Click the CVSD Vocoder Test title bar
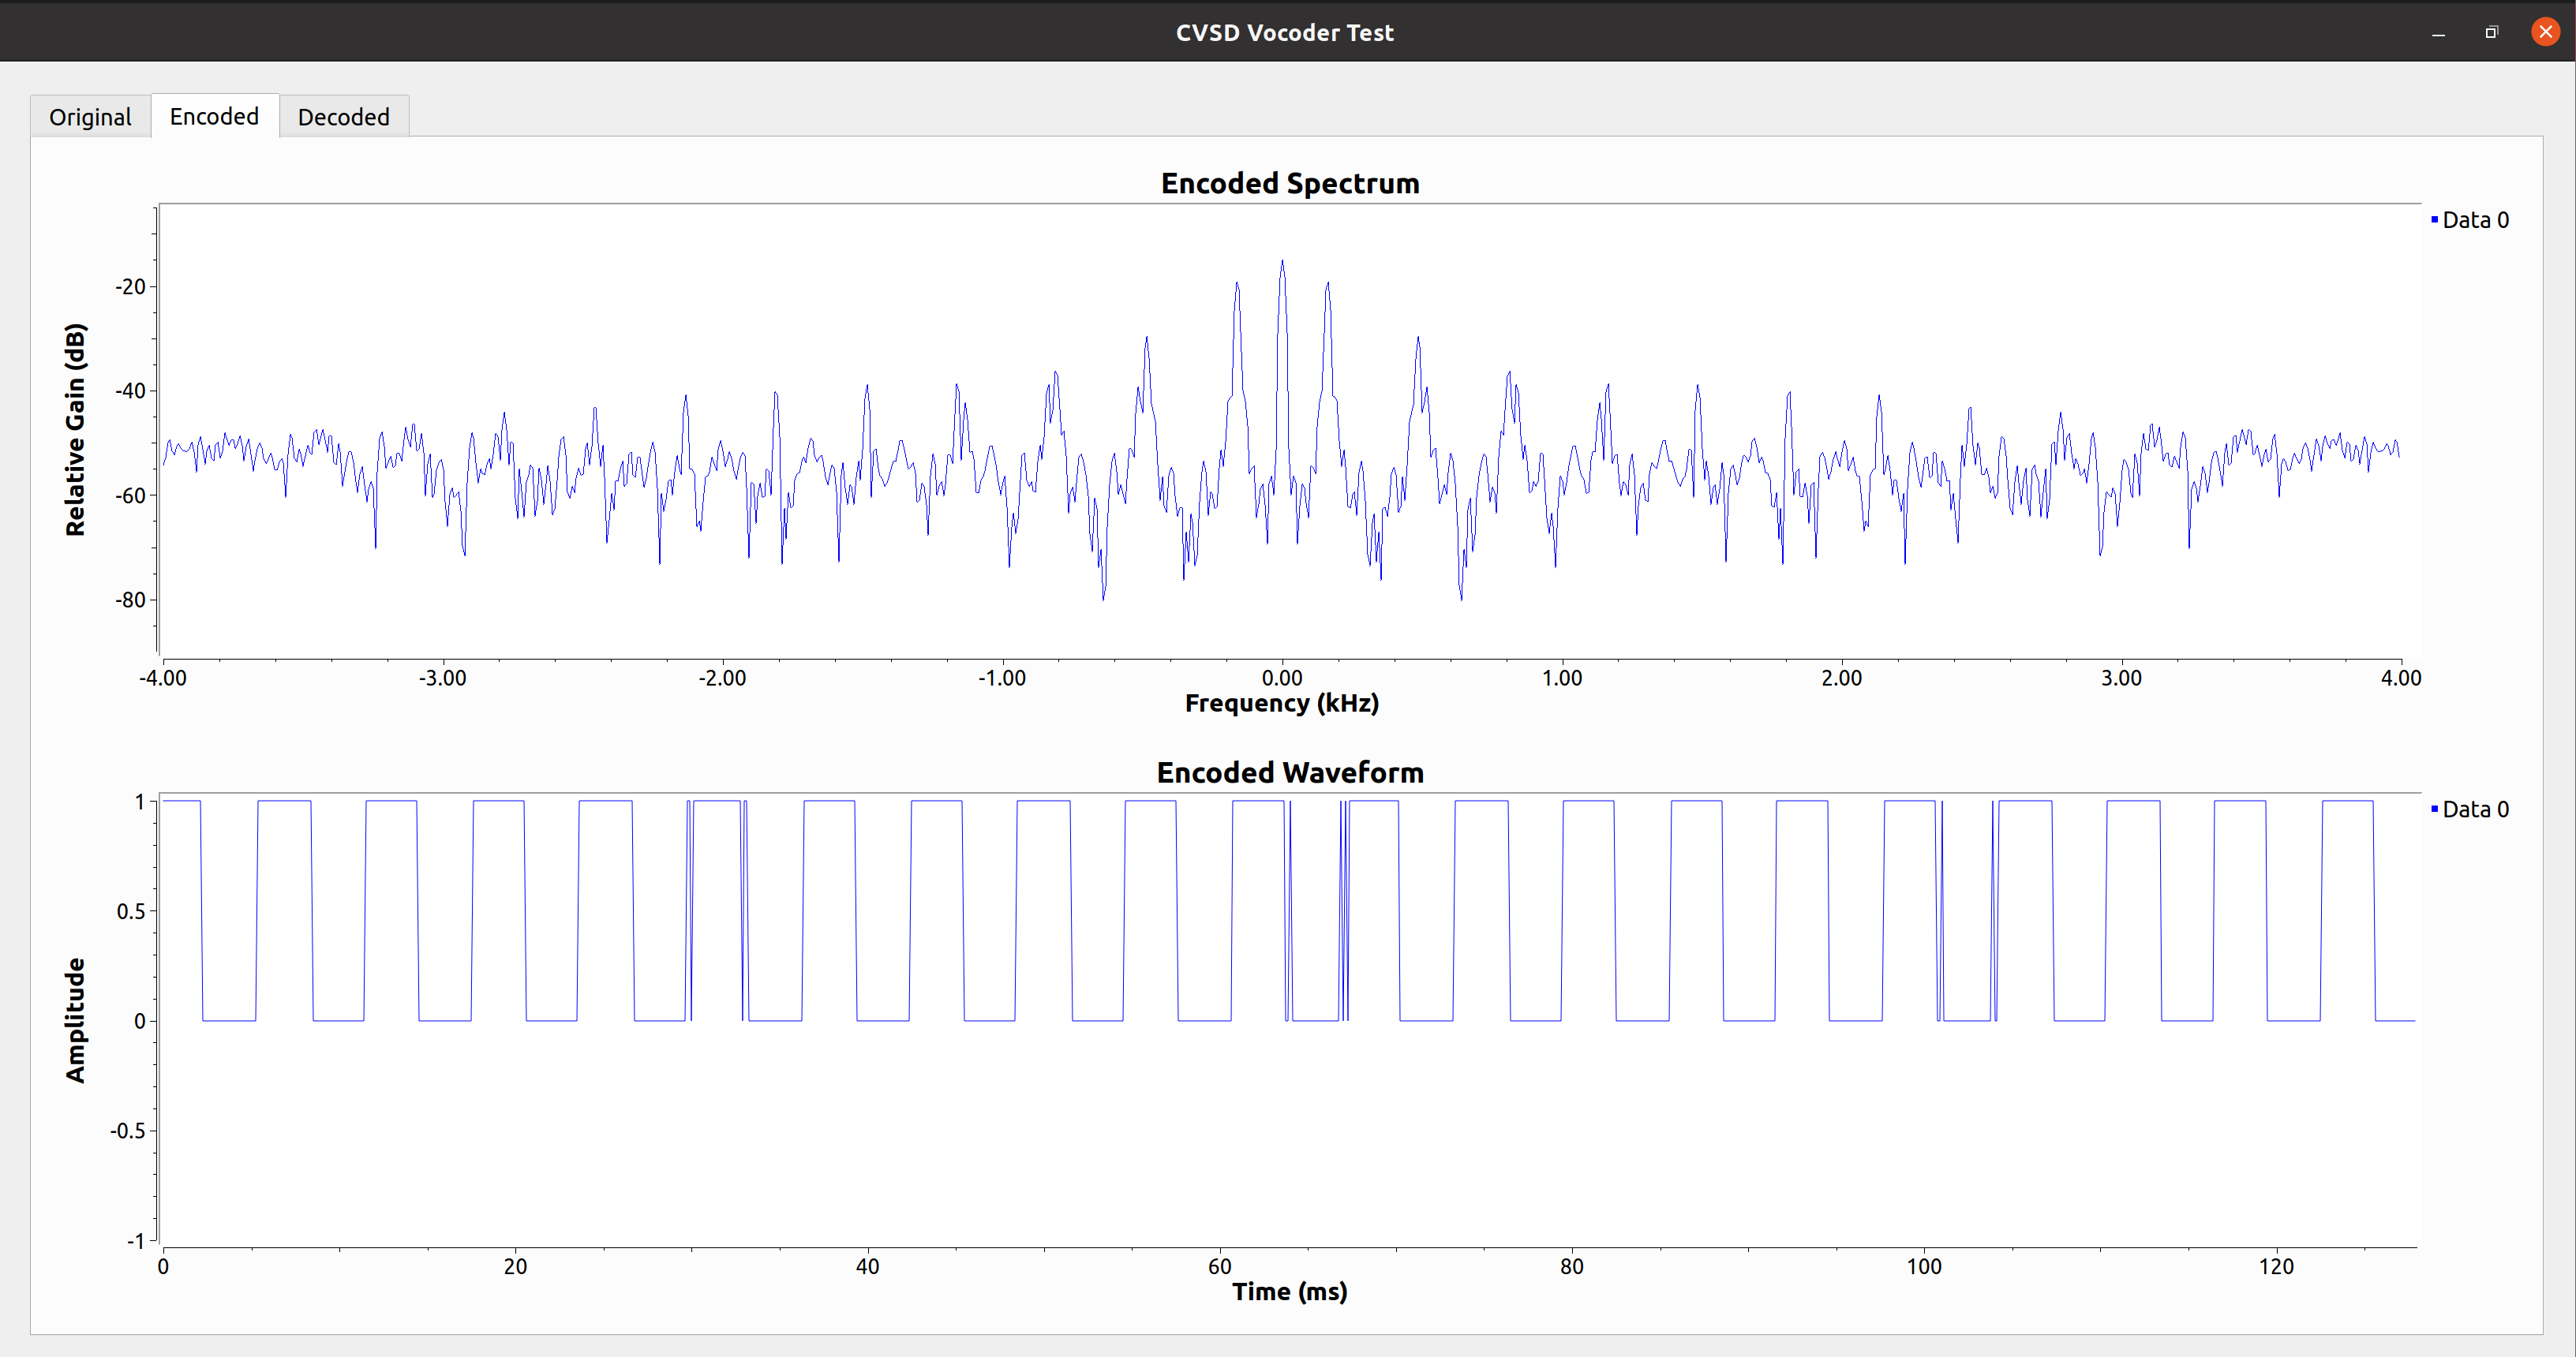Viewport: 2576px width, 1357px height. [1284, 33]
